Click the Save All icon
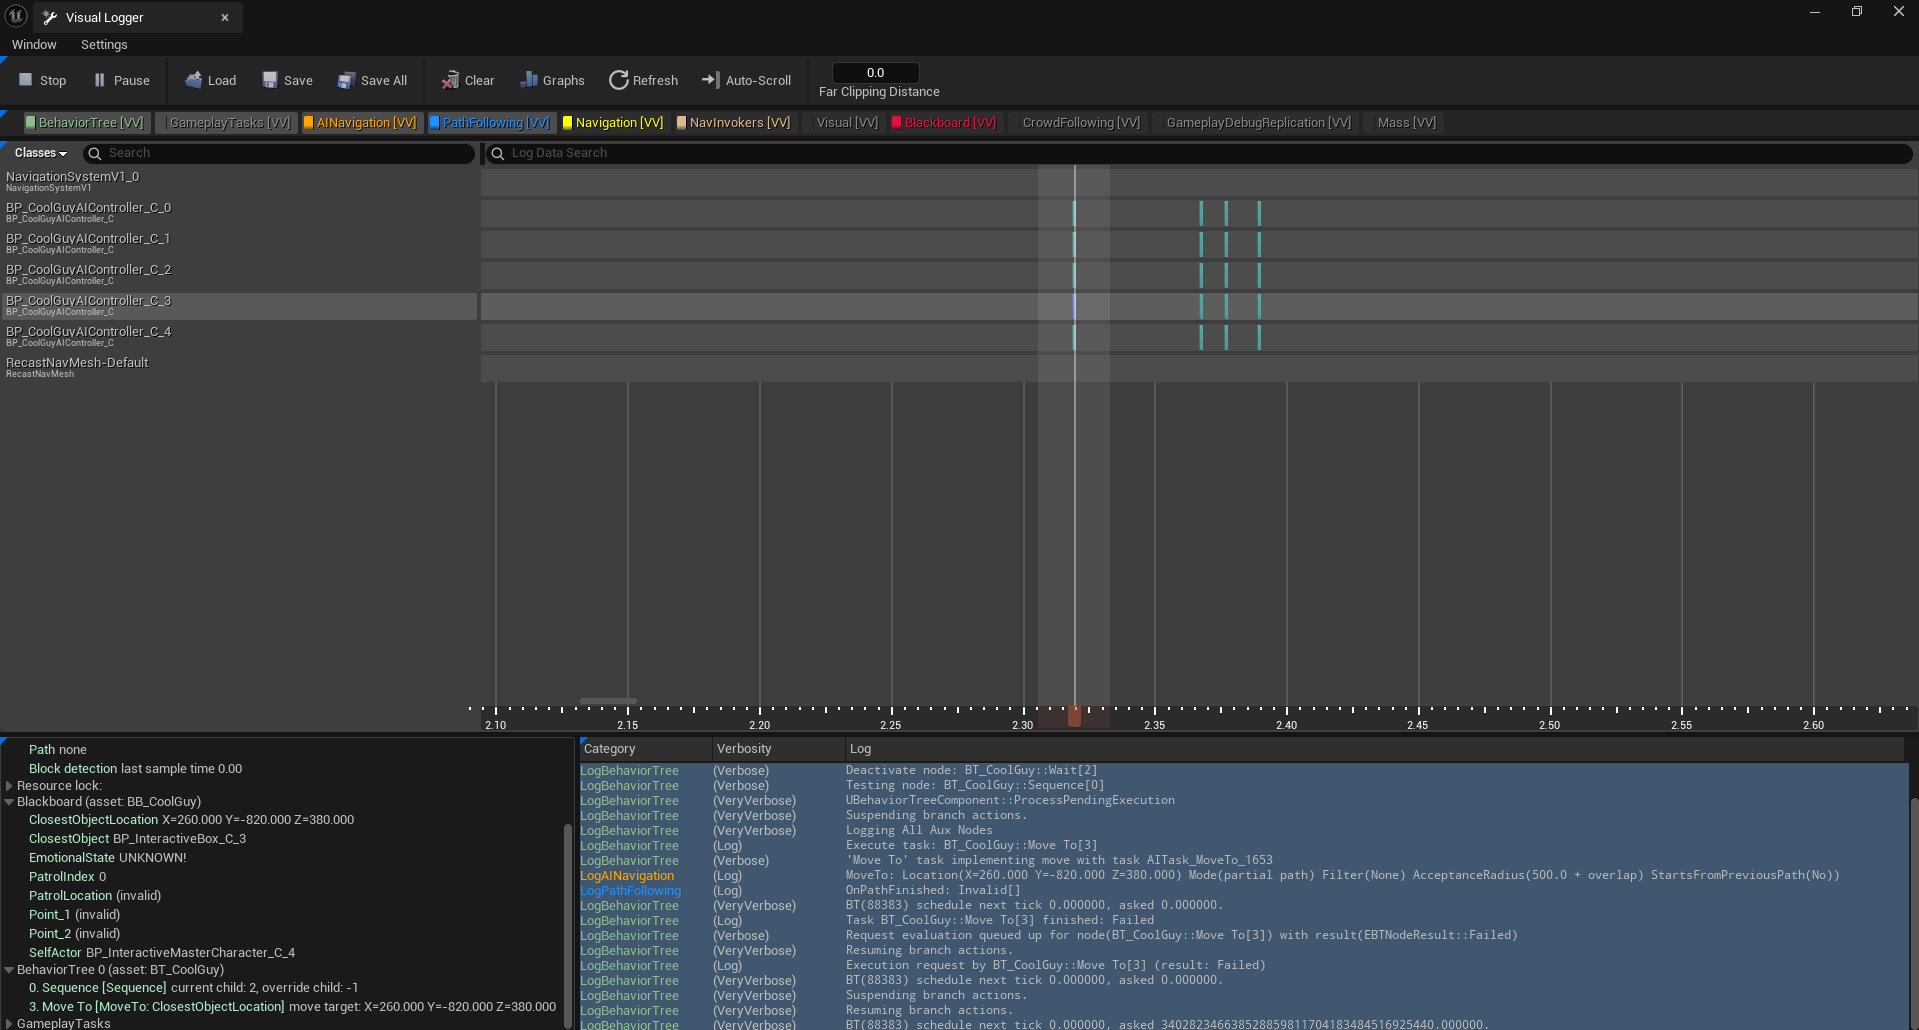The height and width of the screenshot is (1030, 1919). click(x=346, y=80)
